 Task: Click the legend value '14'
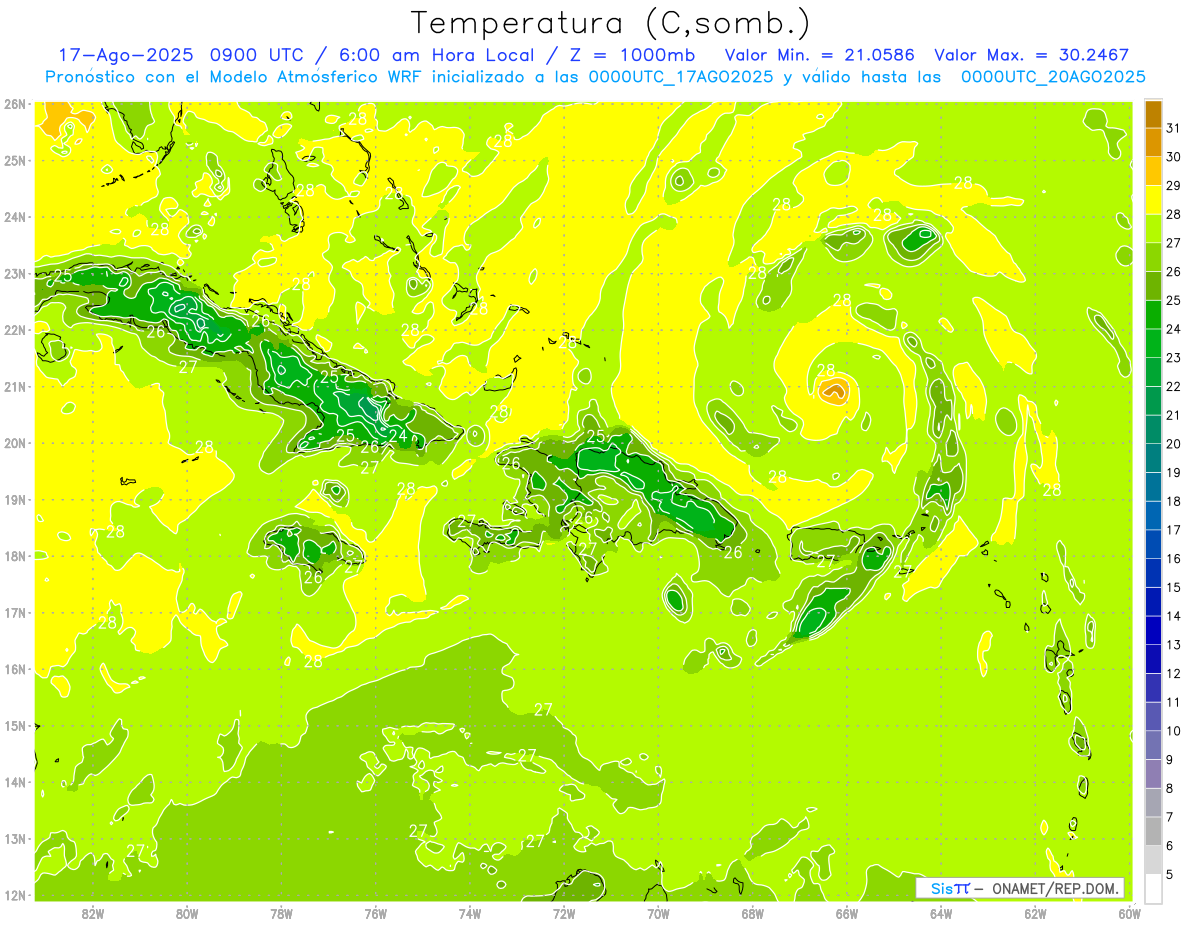tap(1174, 616)
